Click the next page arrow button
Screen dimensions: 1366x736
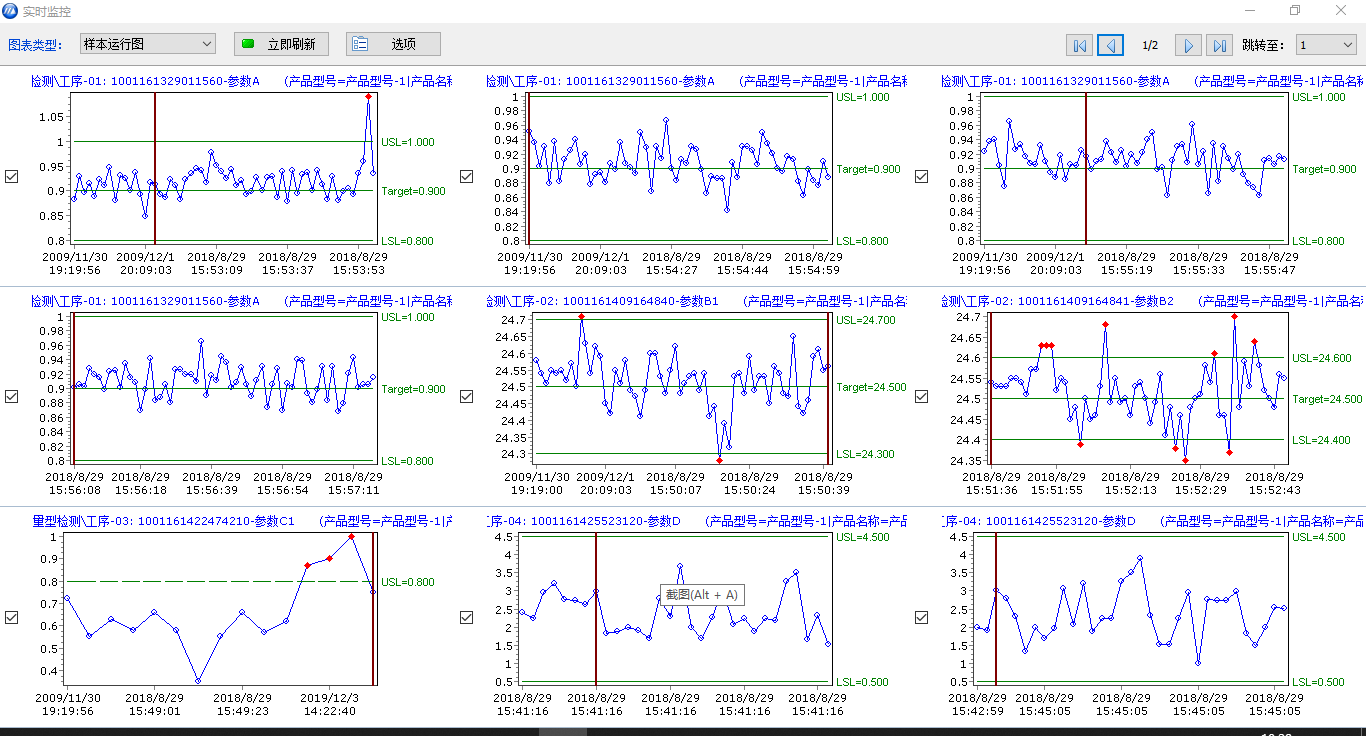click(x=1187, y=45)
